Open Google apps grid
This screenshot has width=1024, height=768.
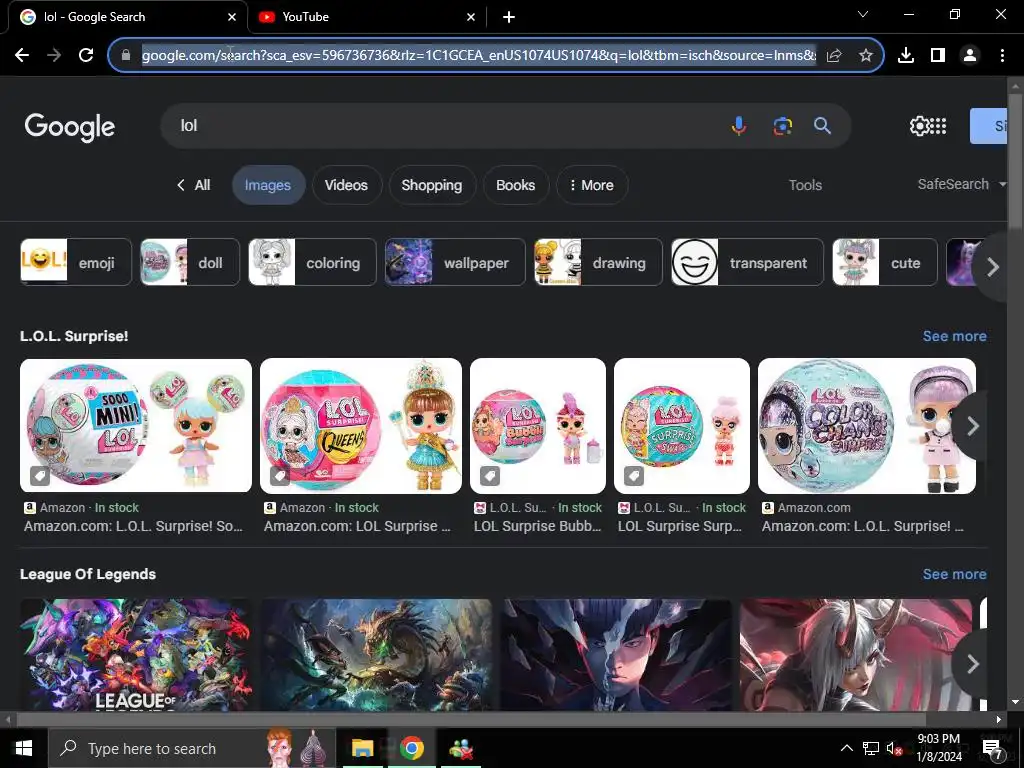click(938, 126)
